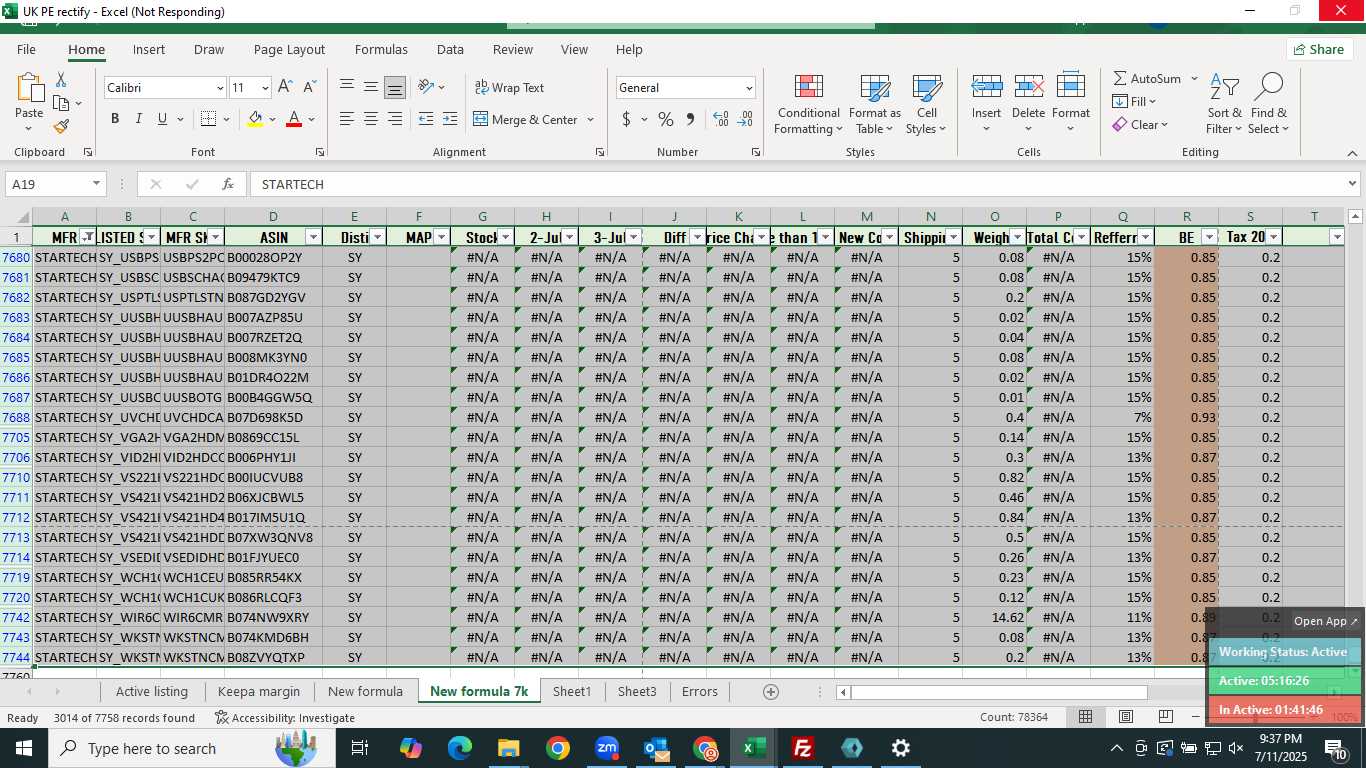Image resolution: width=1366 pixels, height=768 pixels.
Task: Click the Orientation icon
Action: [426, 87]
